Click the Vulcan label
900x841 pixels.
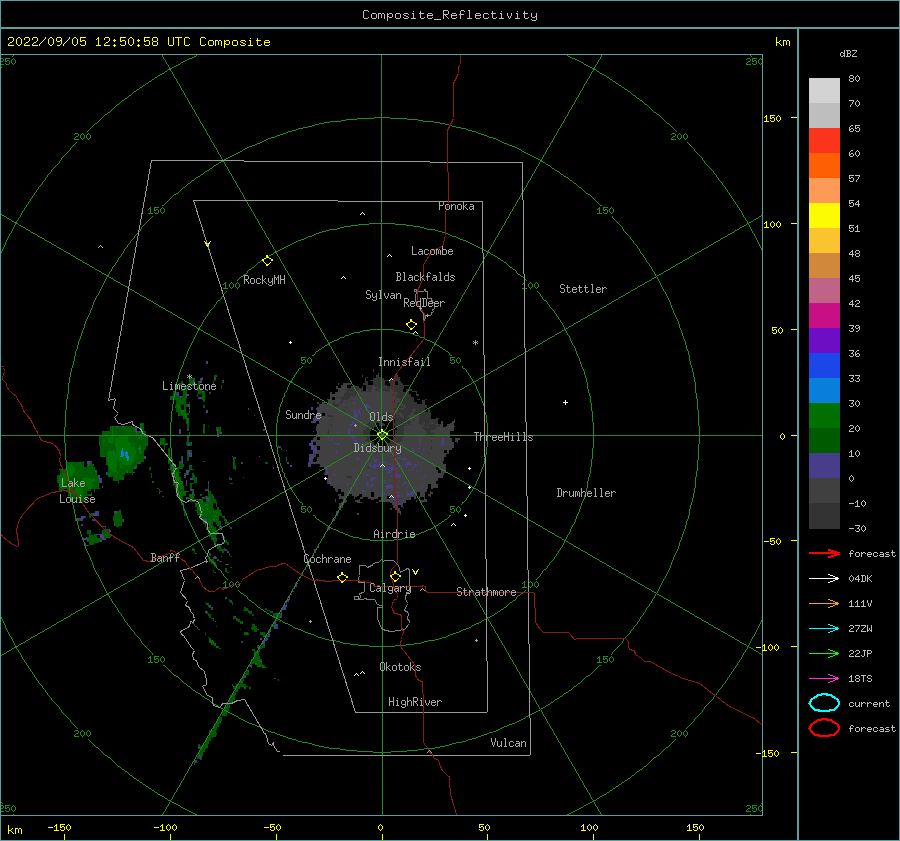click(509, 743)
